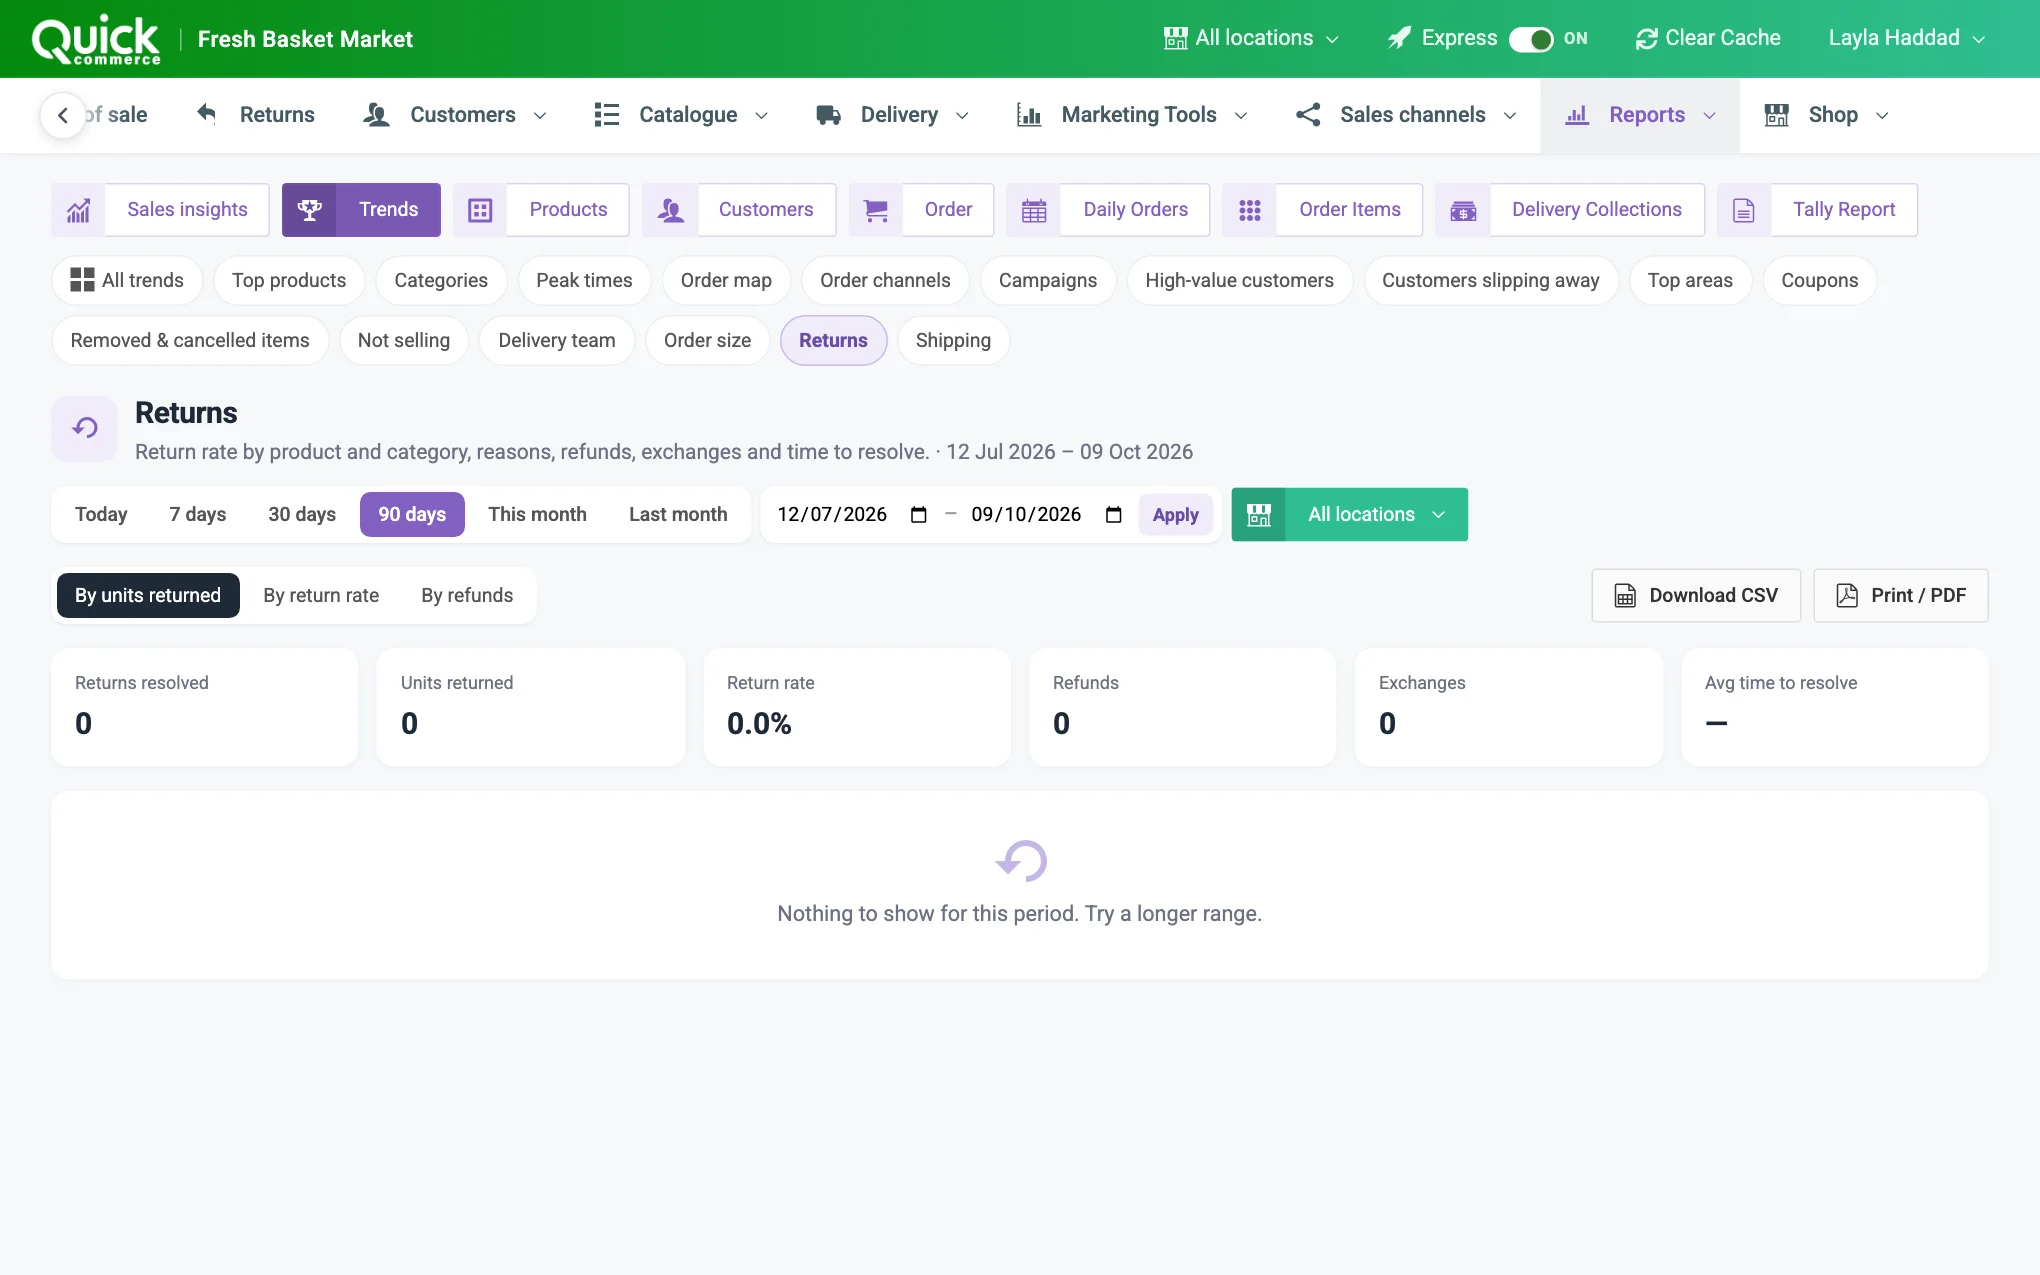
Task: Click the store icon beside green All locations
Action: (1259, 515)
